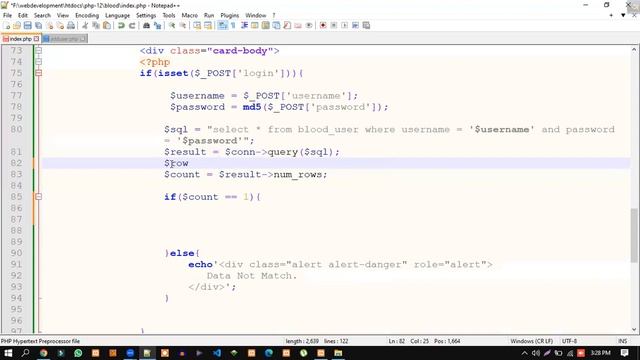Viewport: 640px width, 360px height.
Task: Open Find with binoculars icon
Action: point(146,26)
